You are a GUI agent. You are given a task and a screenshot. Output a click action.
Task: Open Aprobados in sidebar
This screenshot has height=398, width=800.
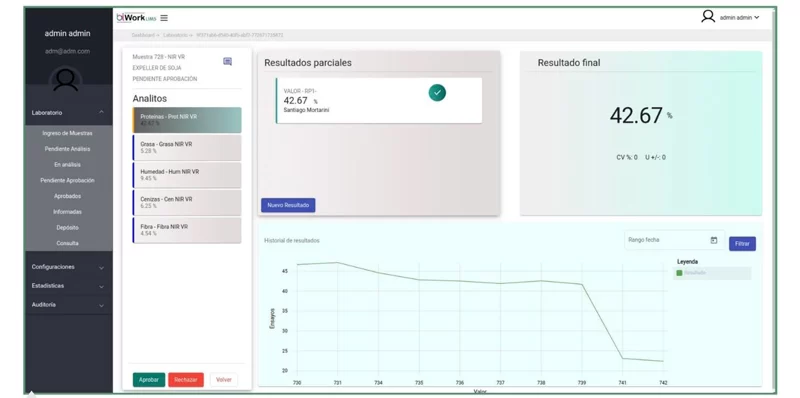pos(67,196)
